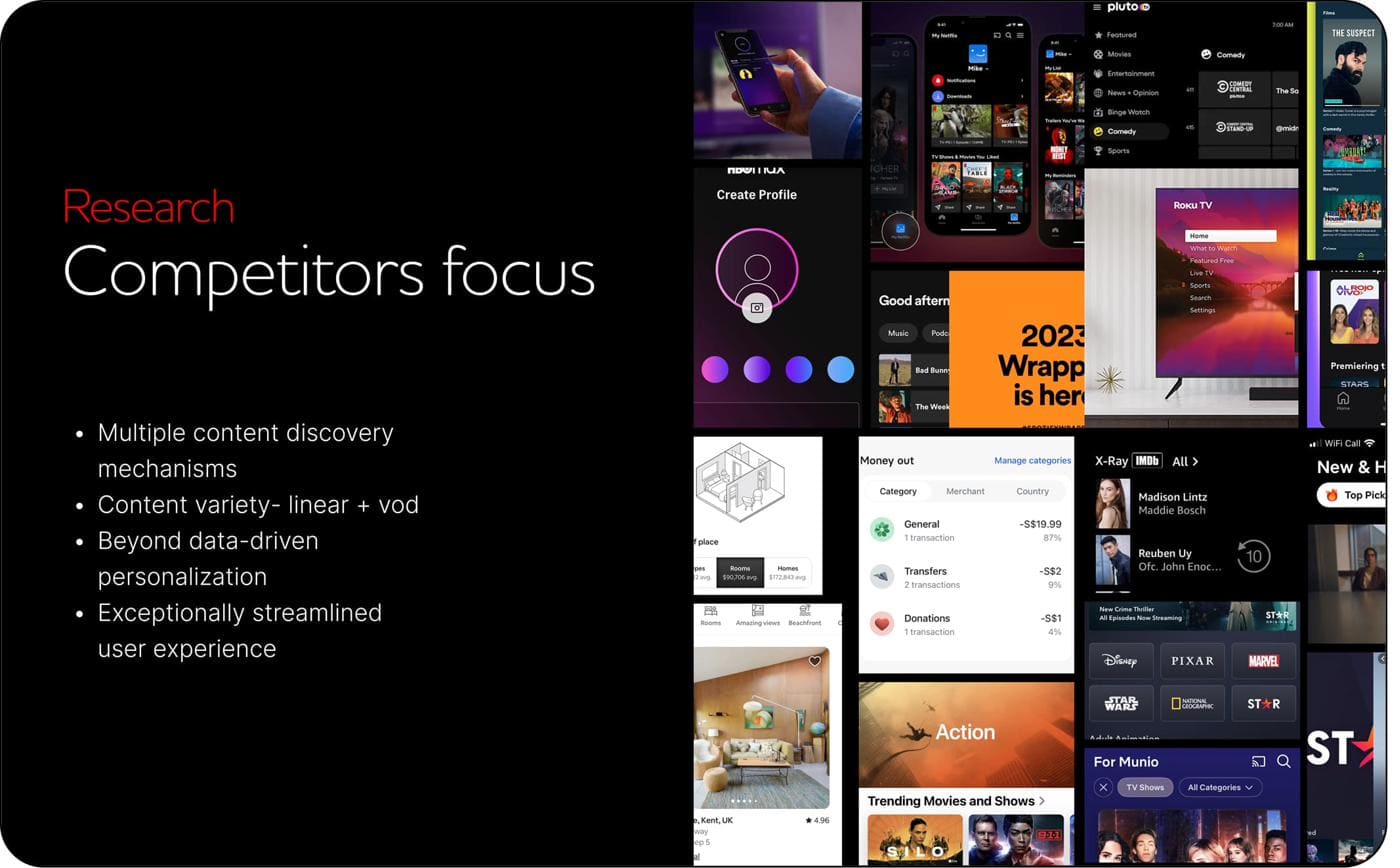Choose News + Opinion in Pluto TV

click(x=1132, y=93)
